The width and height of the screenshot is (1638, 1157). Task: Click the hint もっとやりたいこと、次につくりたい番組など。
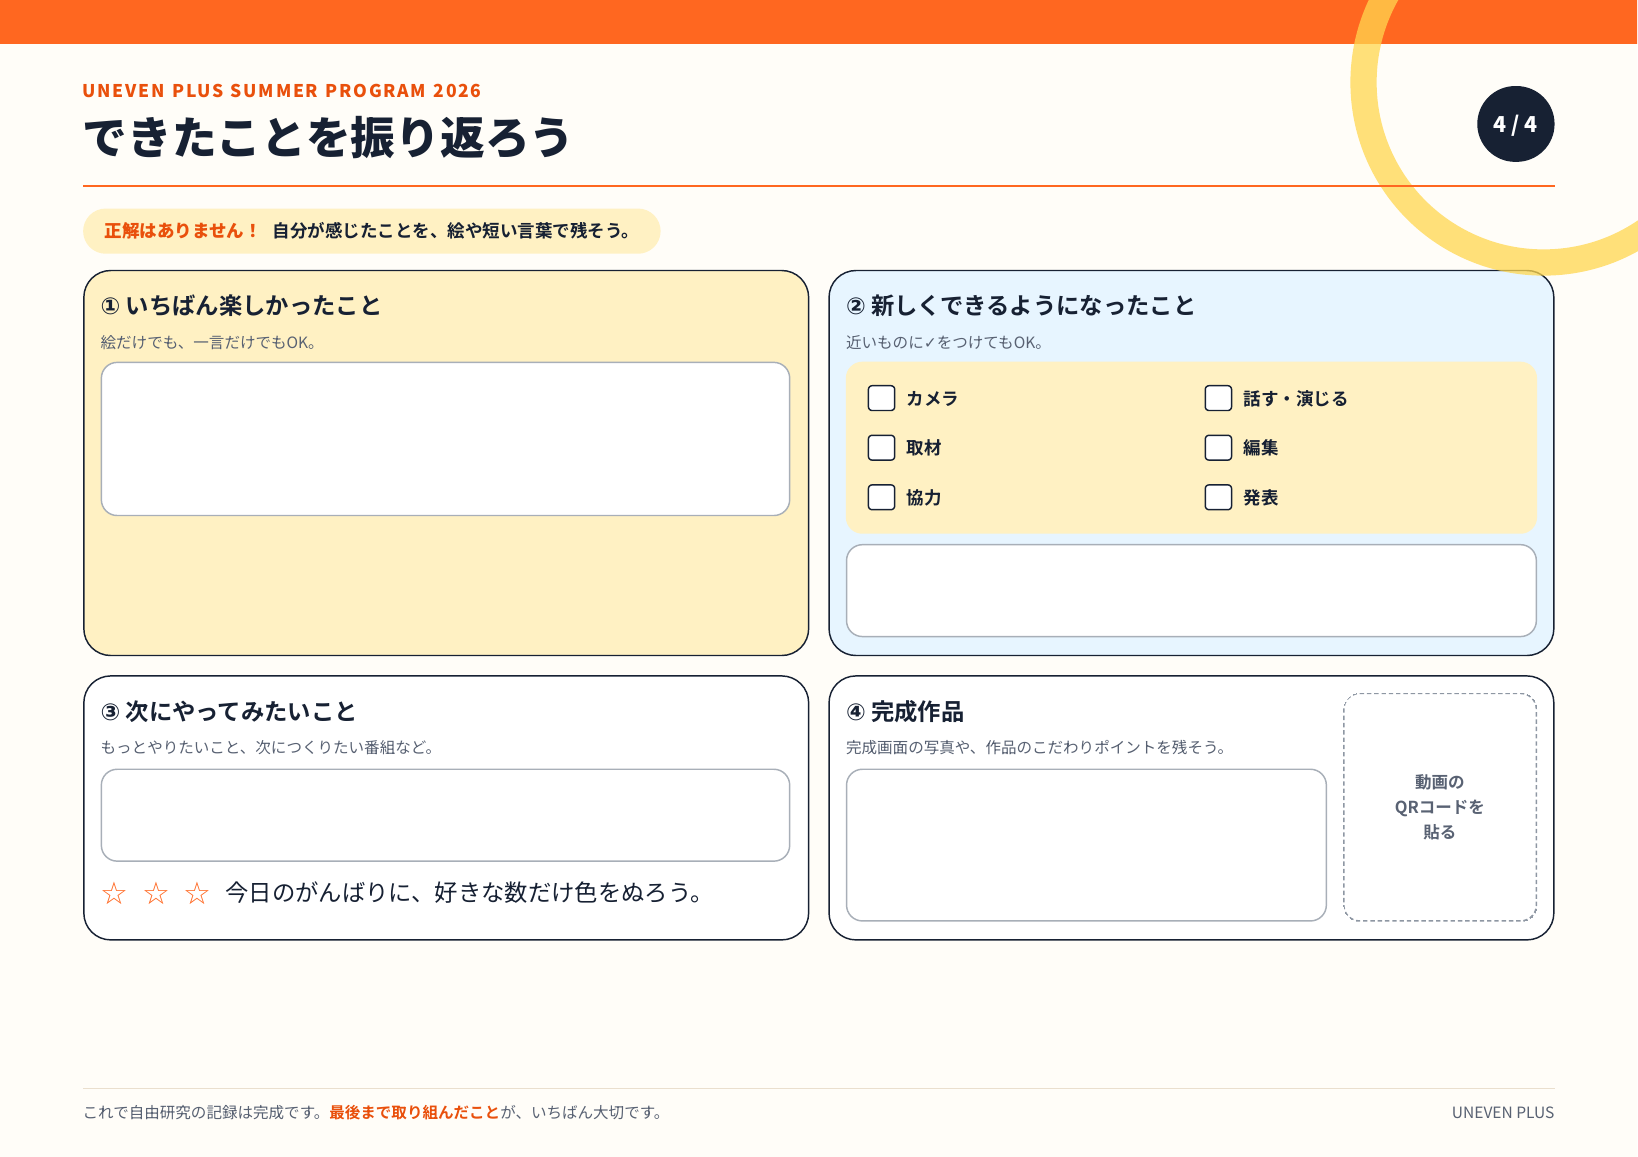[269, 747]
